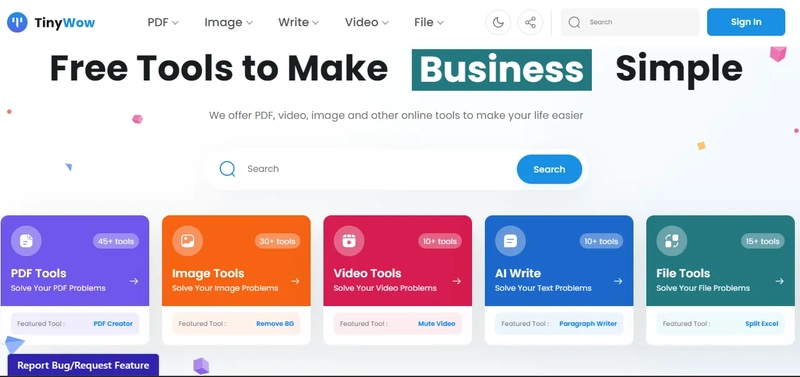Click 'Solve Your Video Problems' text

click(385, 288)
